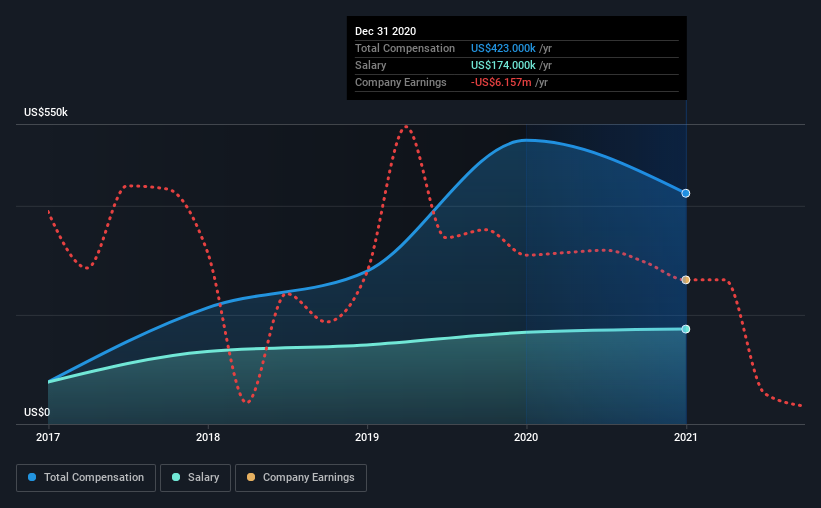
Task: Click the -US$6.157m company earnings value
Action: point(501,82)
